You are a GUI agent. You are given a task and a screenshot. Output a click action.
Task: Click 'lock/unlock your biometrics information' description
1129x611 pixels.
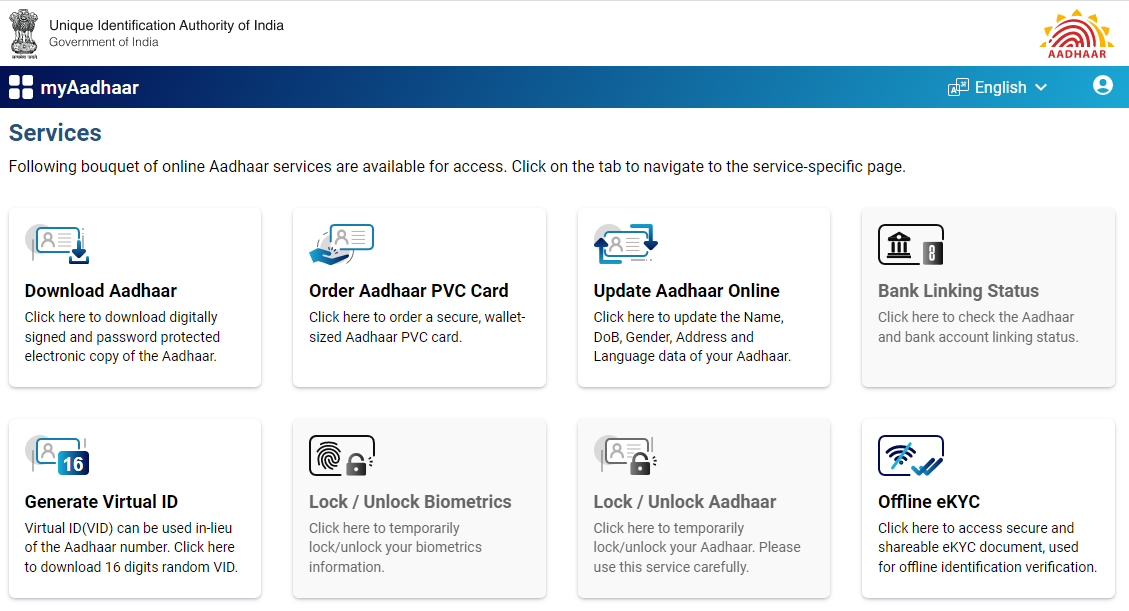[x=395, y=548]
